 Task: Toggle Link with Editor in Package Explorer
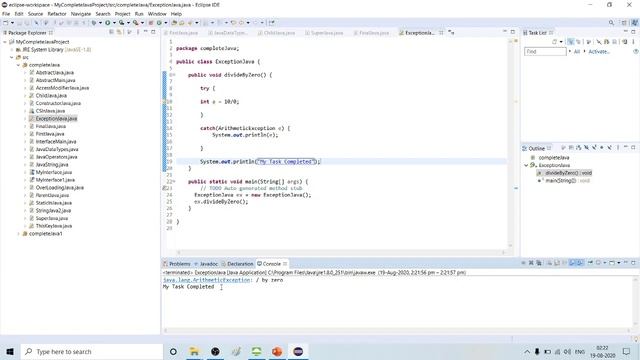(119, 32)
